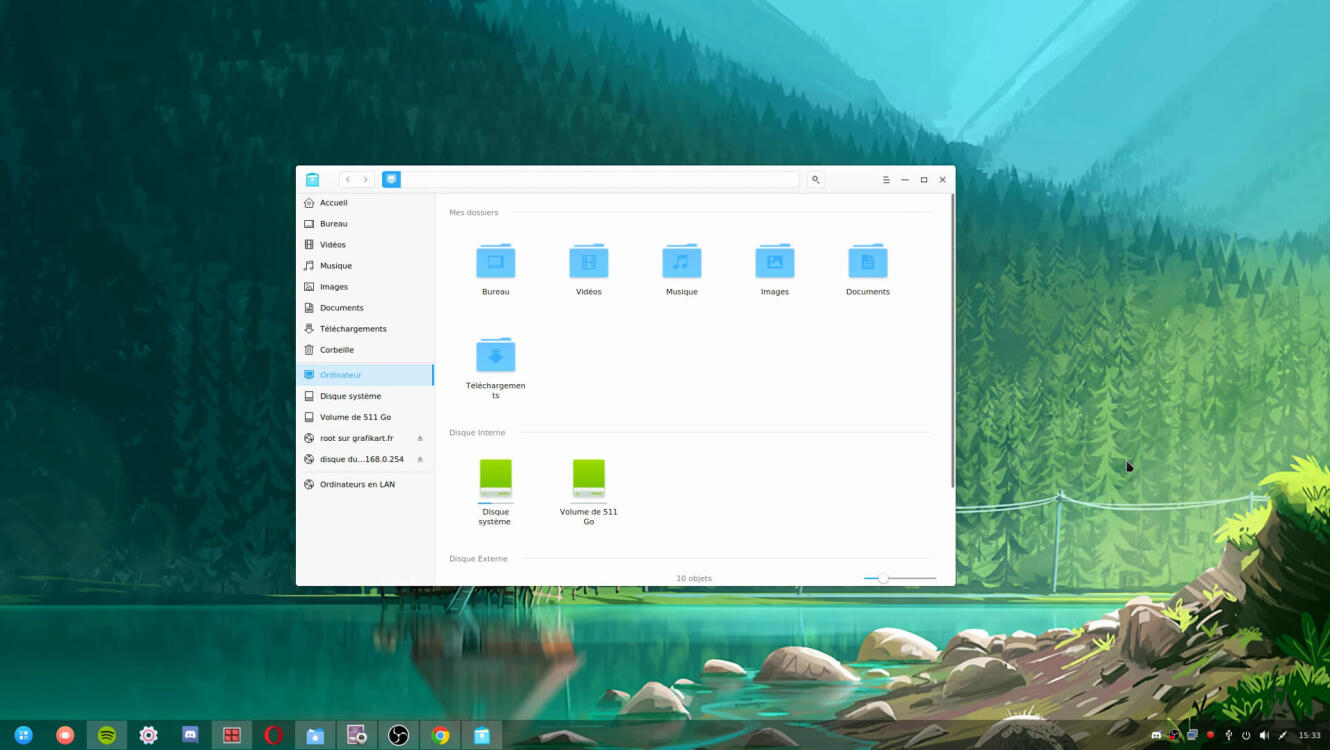
Task: Open the Musique folder in main pane
Action: pos(681,262)
